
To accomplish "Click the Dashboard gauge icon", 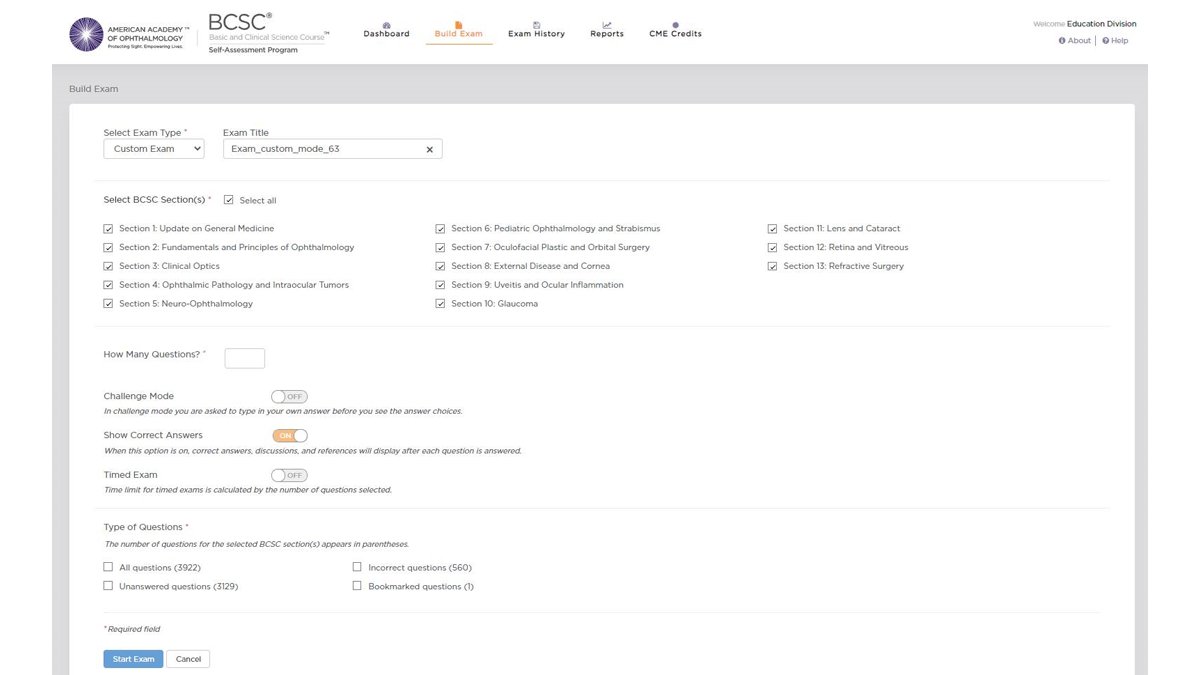I will point(386,24).
